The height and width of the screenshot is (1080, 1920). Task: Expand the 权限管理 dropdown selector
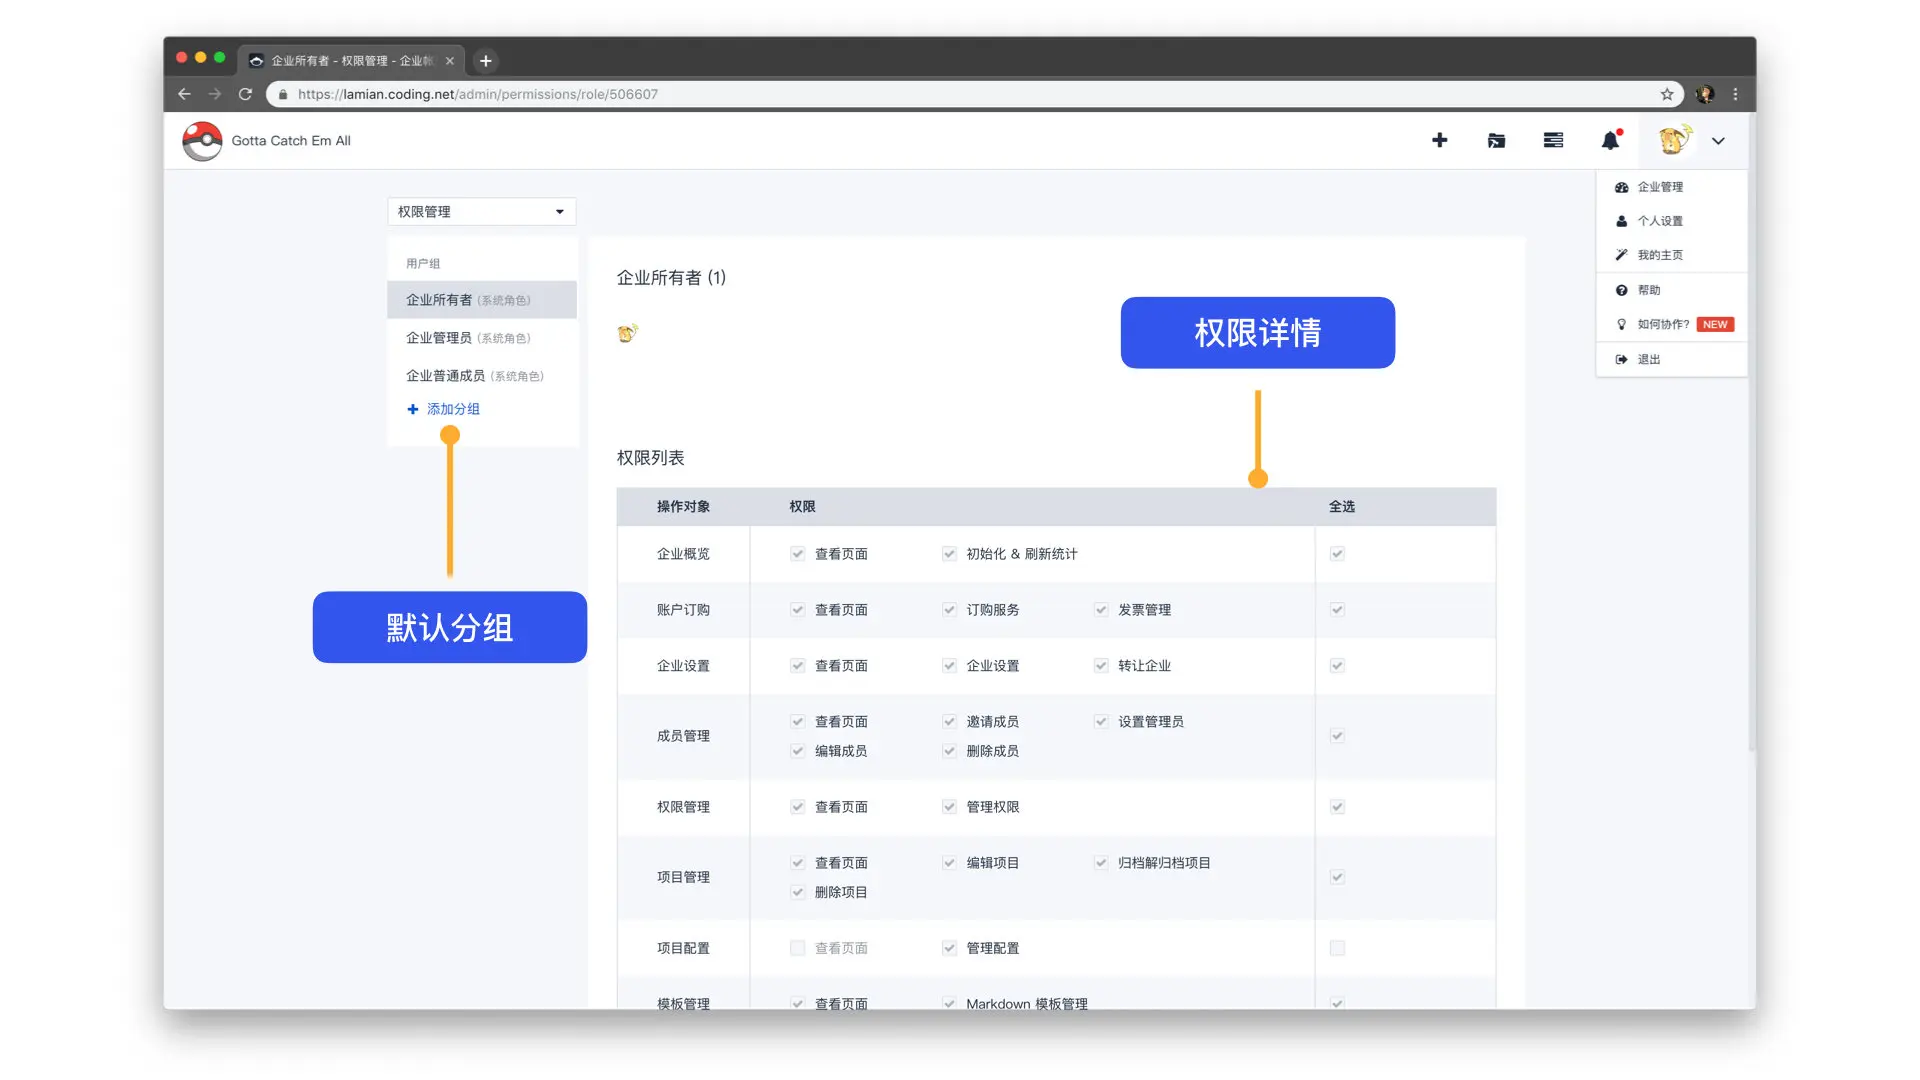click(x=481, y=212)
